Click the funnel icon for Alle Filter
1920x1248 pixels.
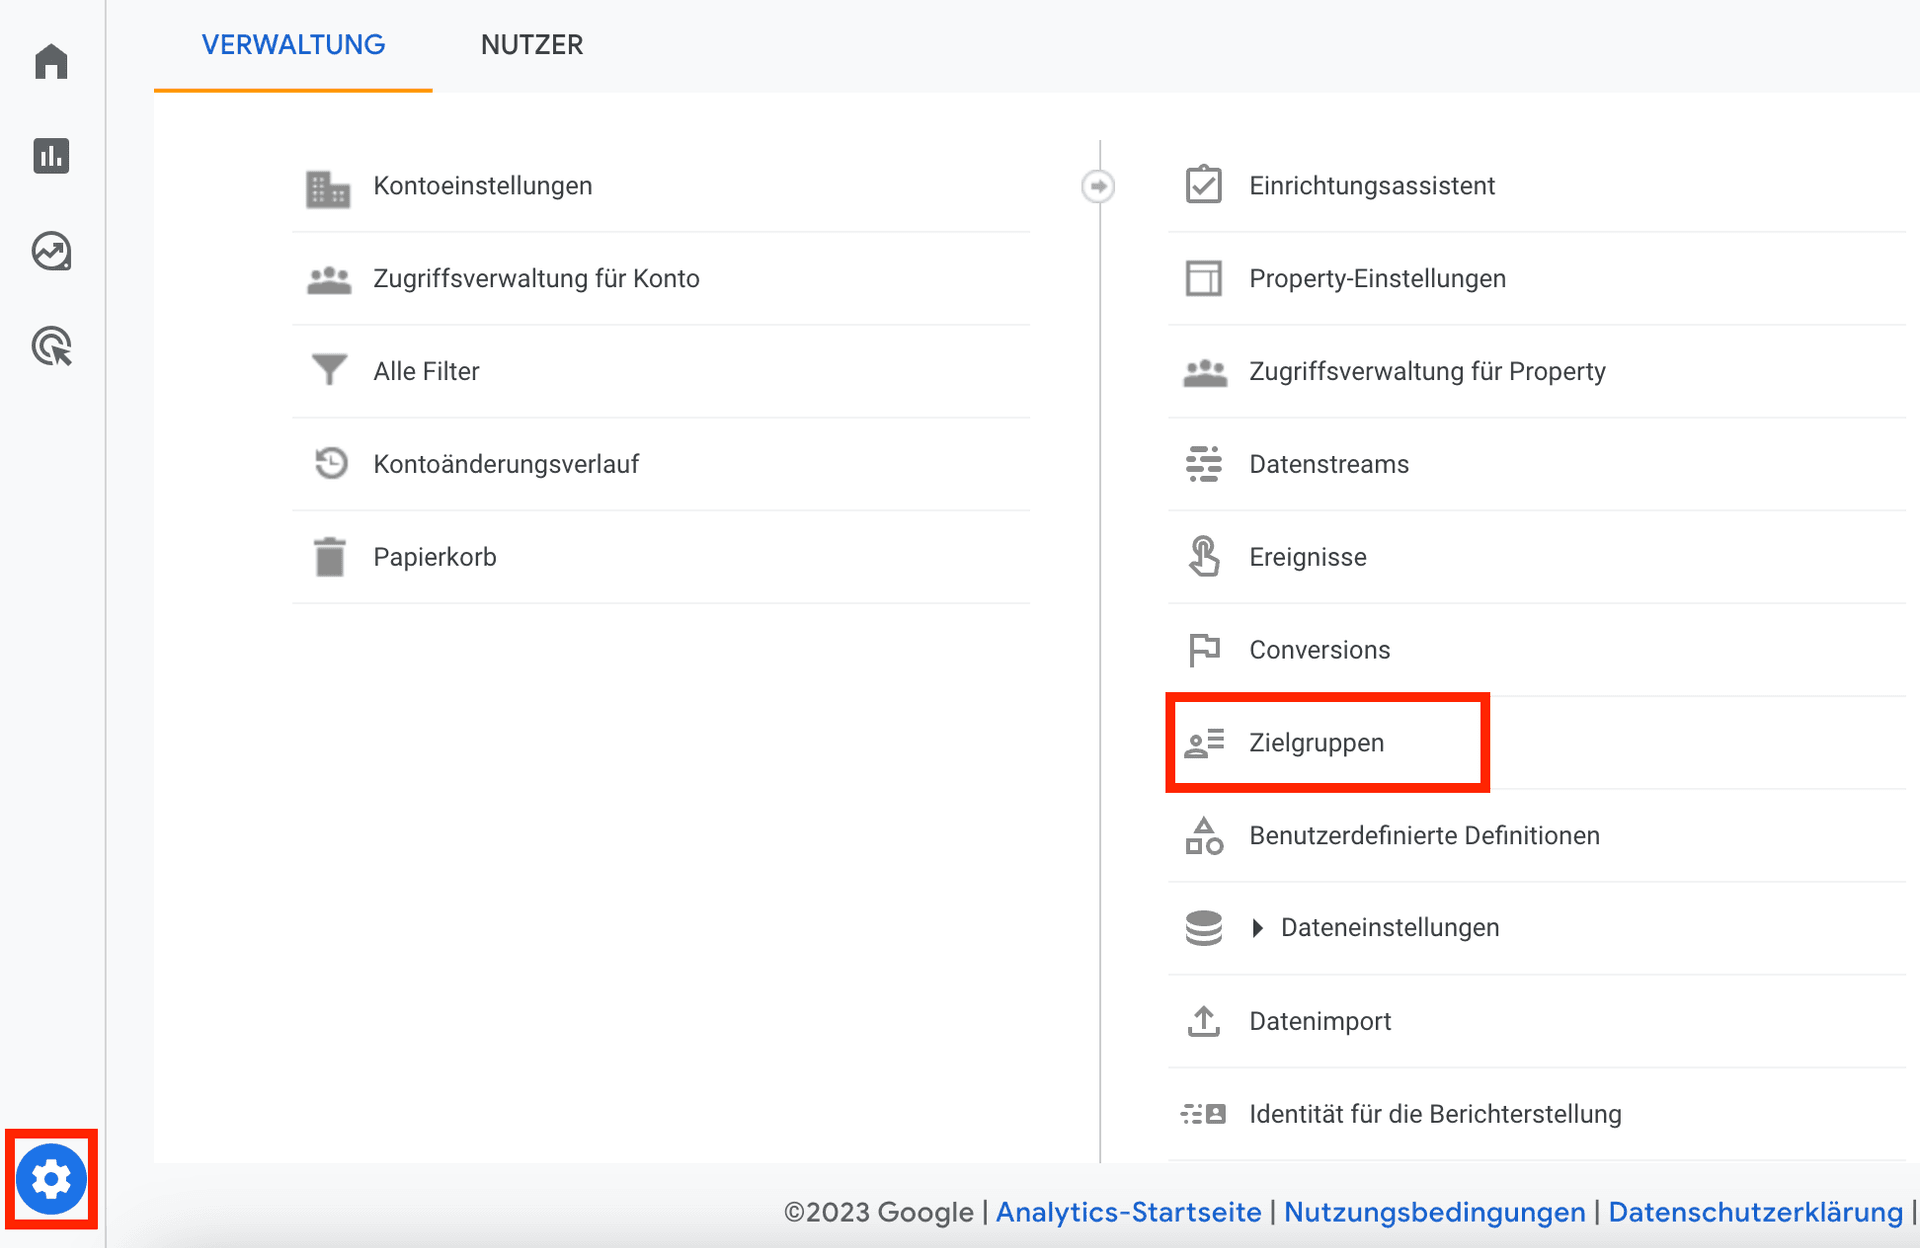tap(328, 370)
